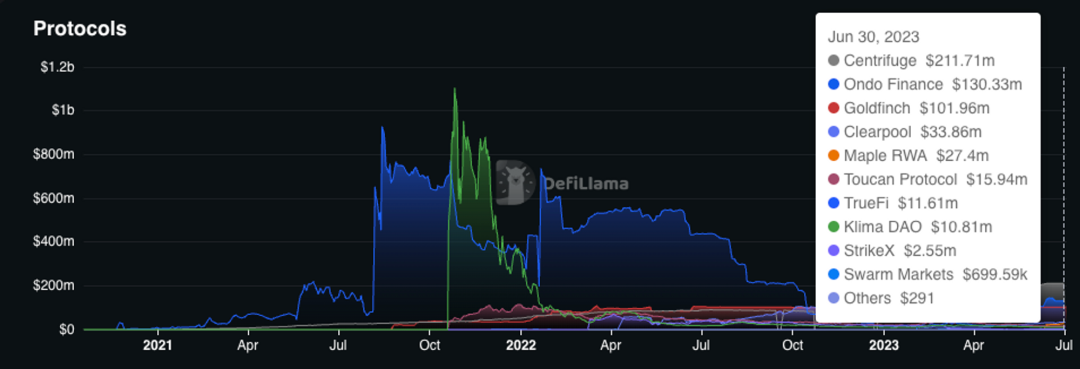This screenshot has height=369, width=1080.
Task: Click the purple StrikeX legend dot
Action: pos(834,251)
